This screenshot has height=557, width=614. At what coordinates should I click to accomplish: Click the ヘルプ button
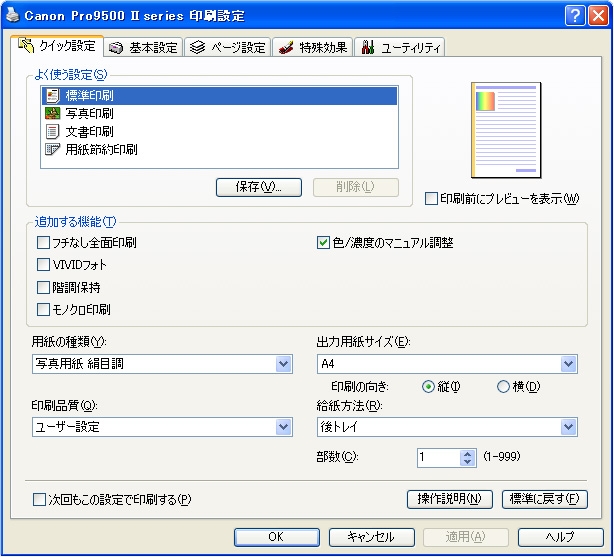coord(561,537)
